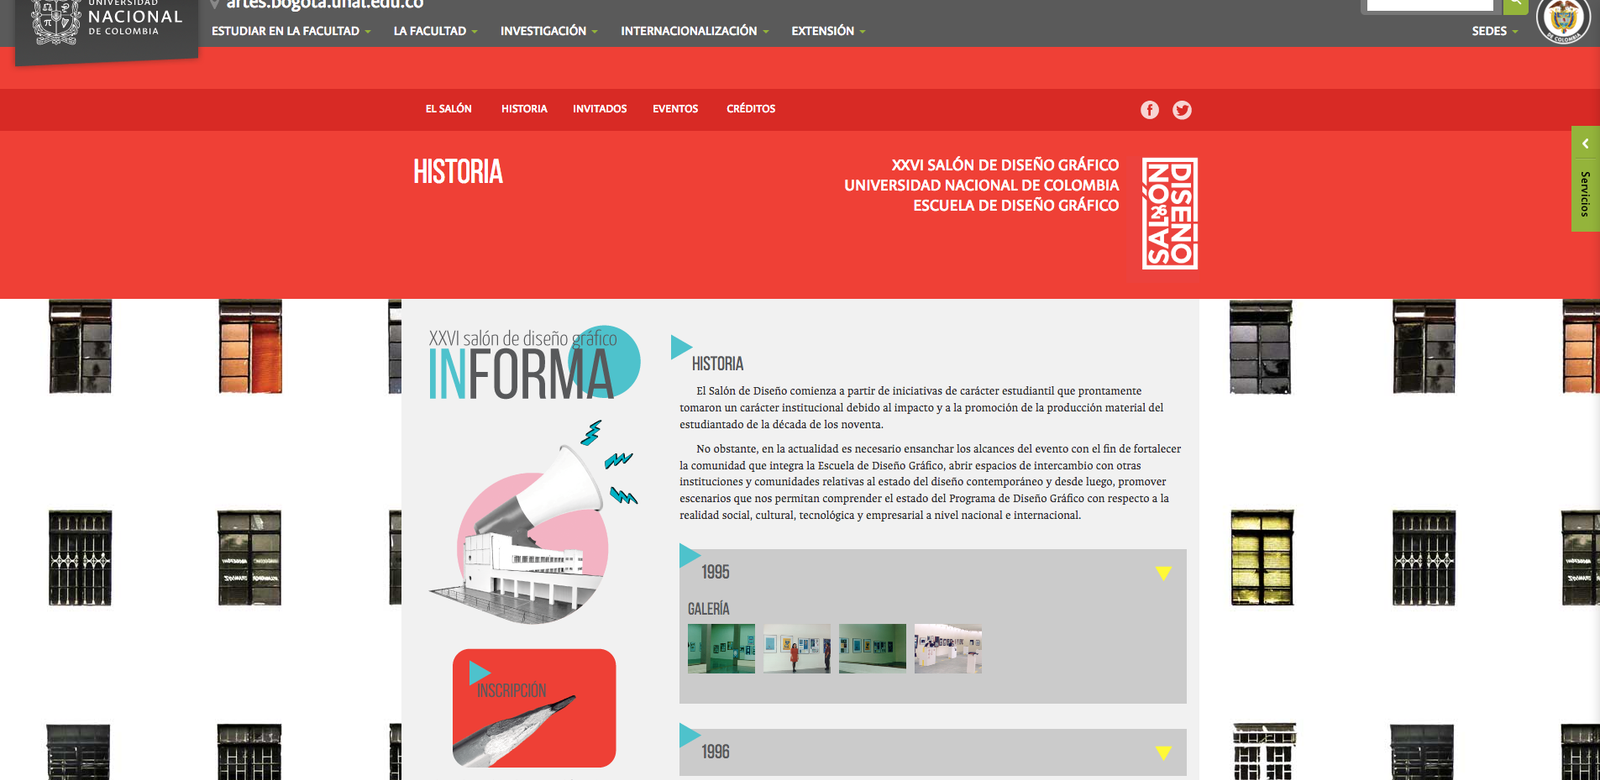
Task: Expand the 1996 section yellow arrow
Action: click(1163, 753)
